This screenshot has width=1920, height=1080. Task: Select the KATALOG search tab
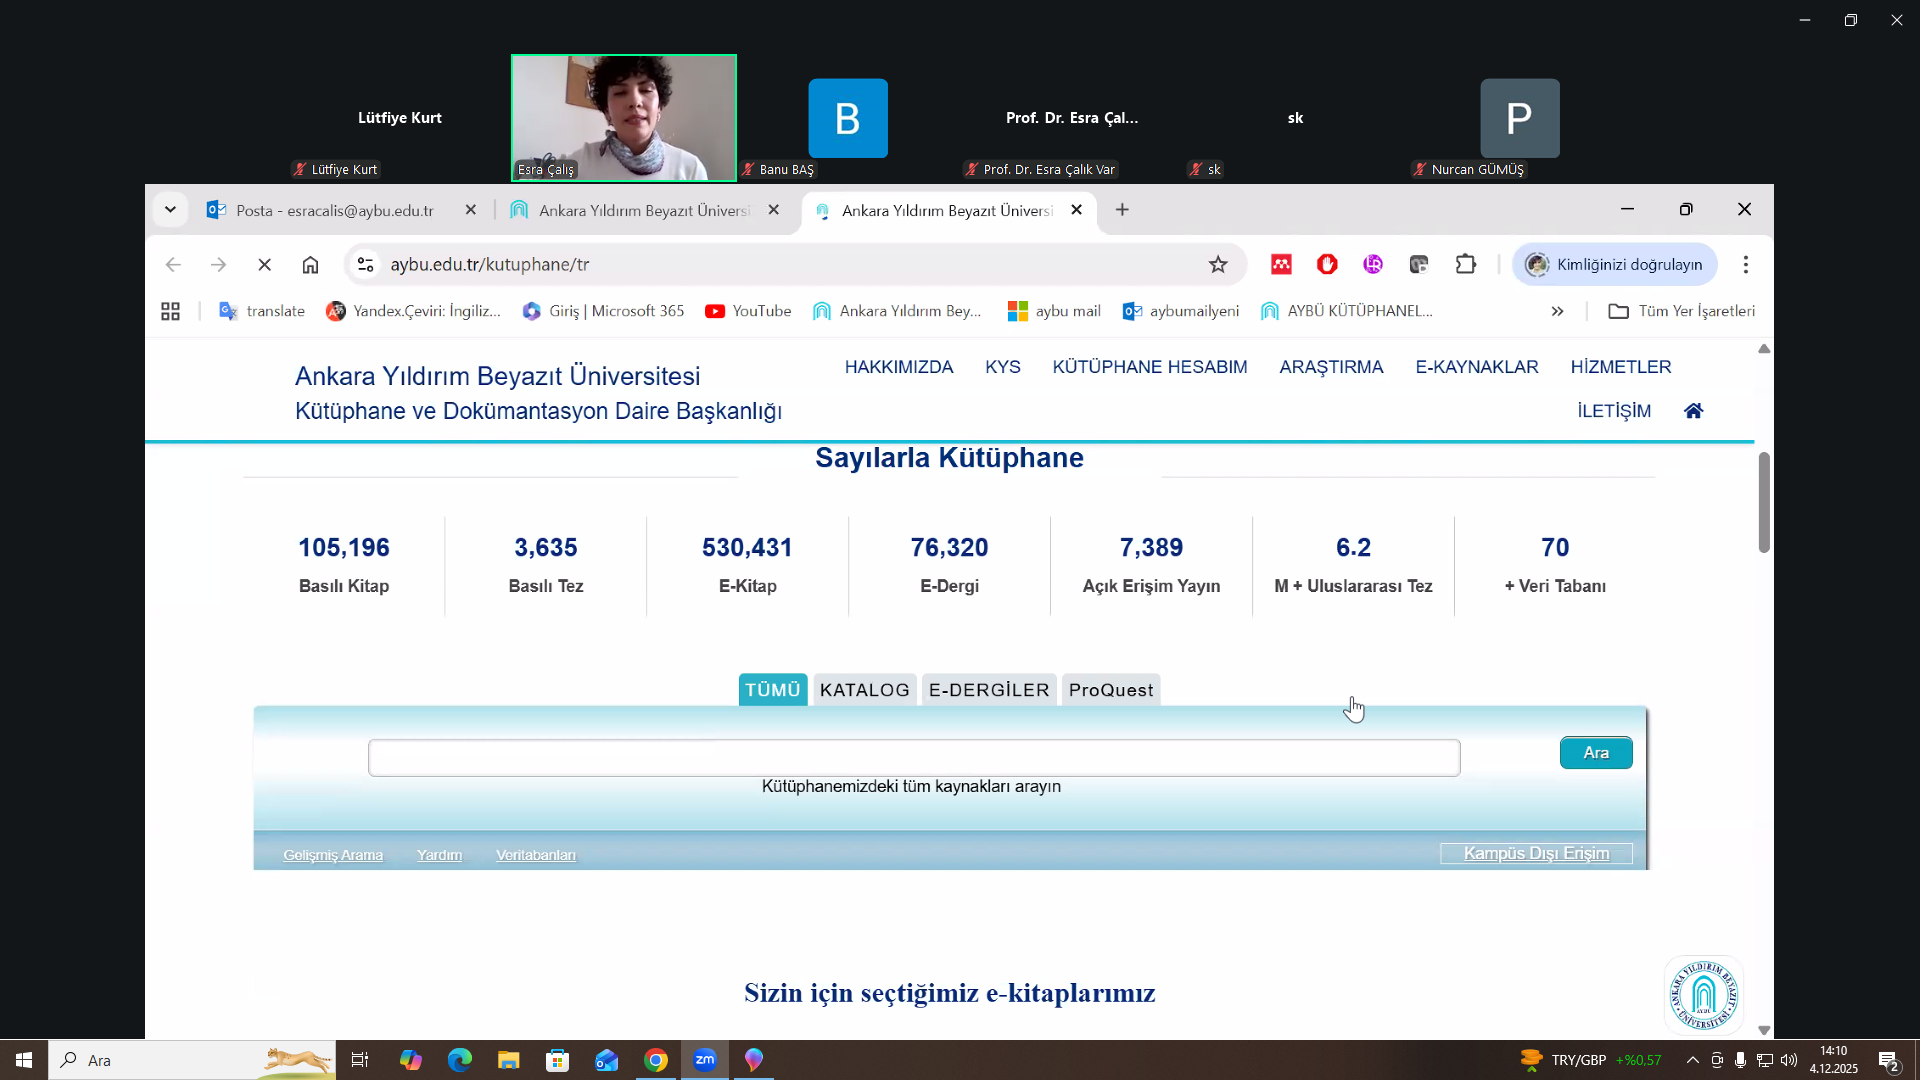point(864,690)
